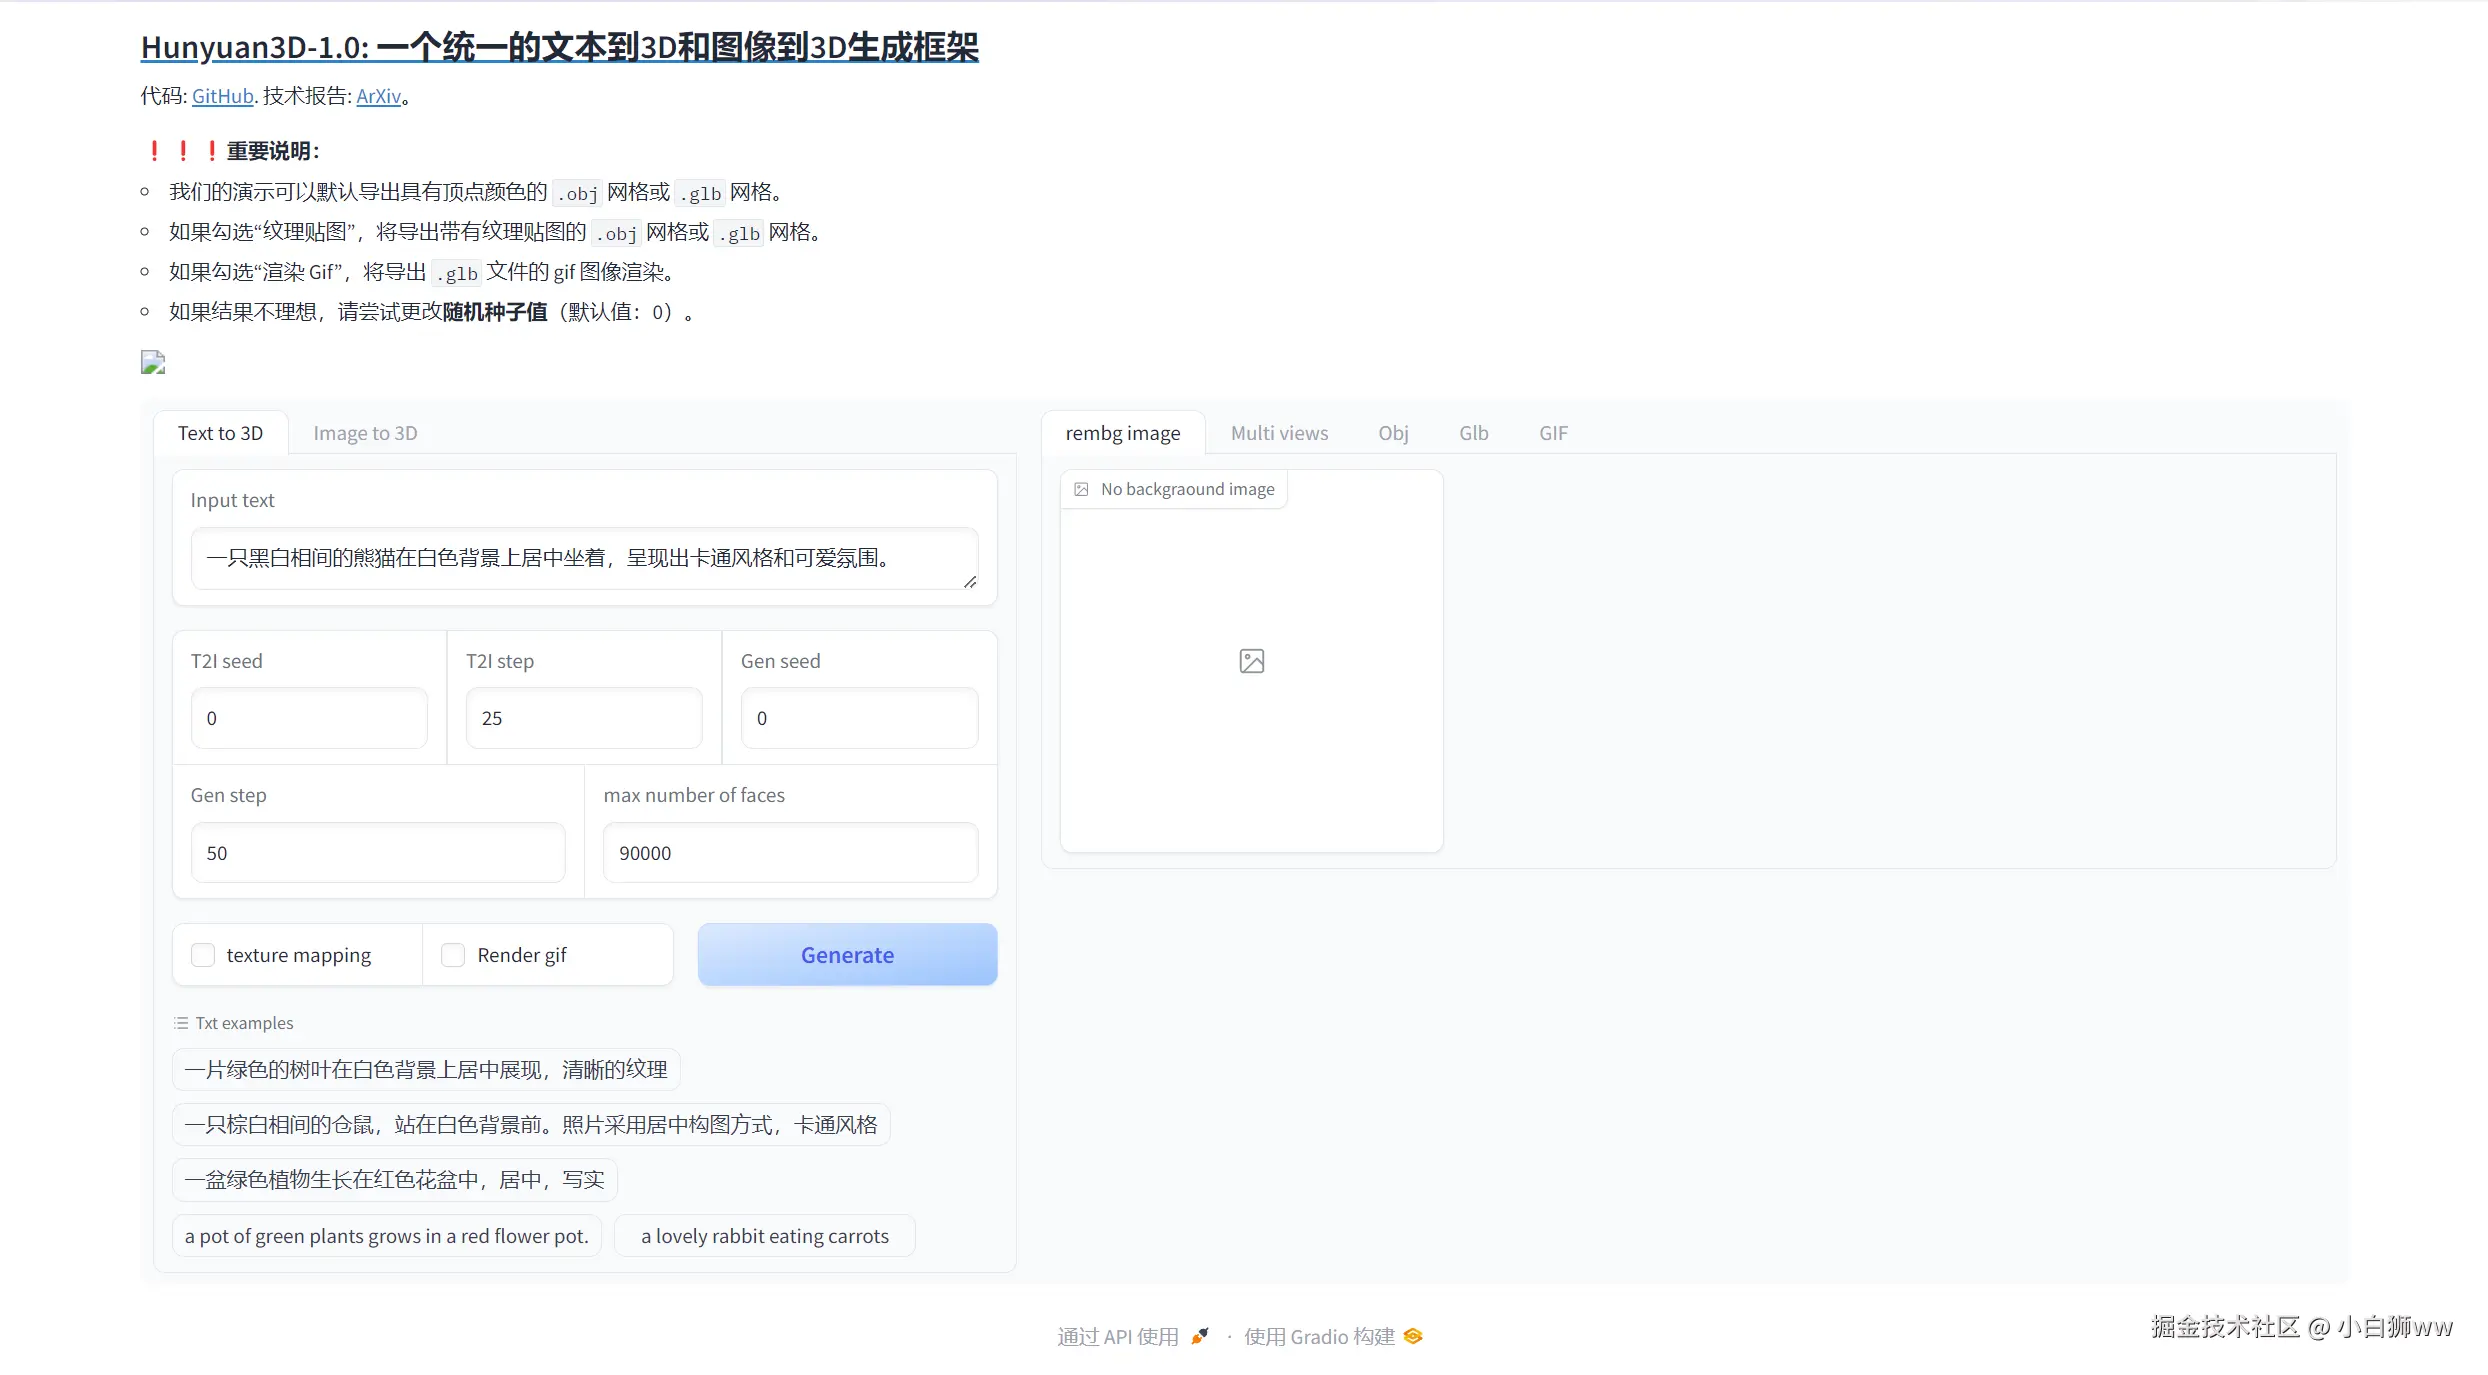Click the Gradio logo icon in footer
2488x1375 pixels.
coord(1413,1336)
